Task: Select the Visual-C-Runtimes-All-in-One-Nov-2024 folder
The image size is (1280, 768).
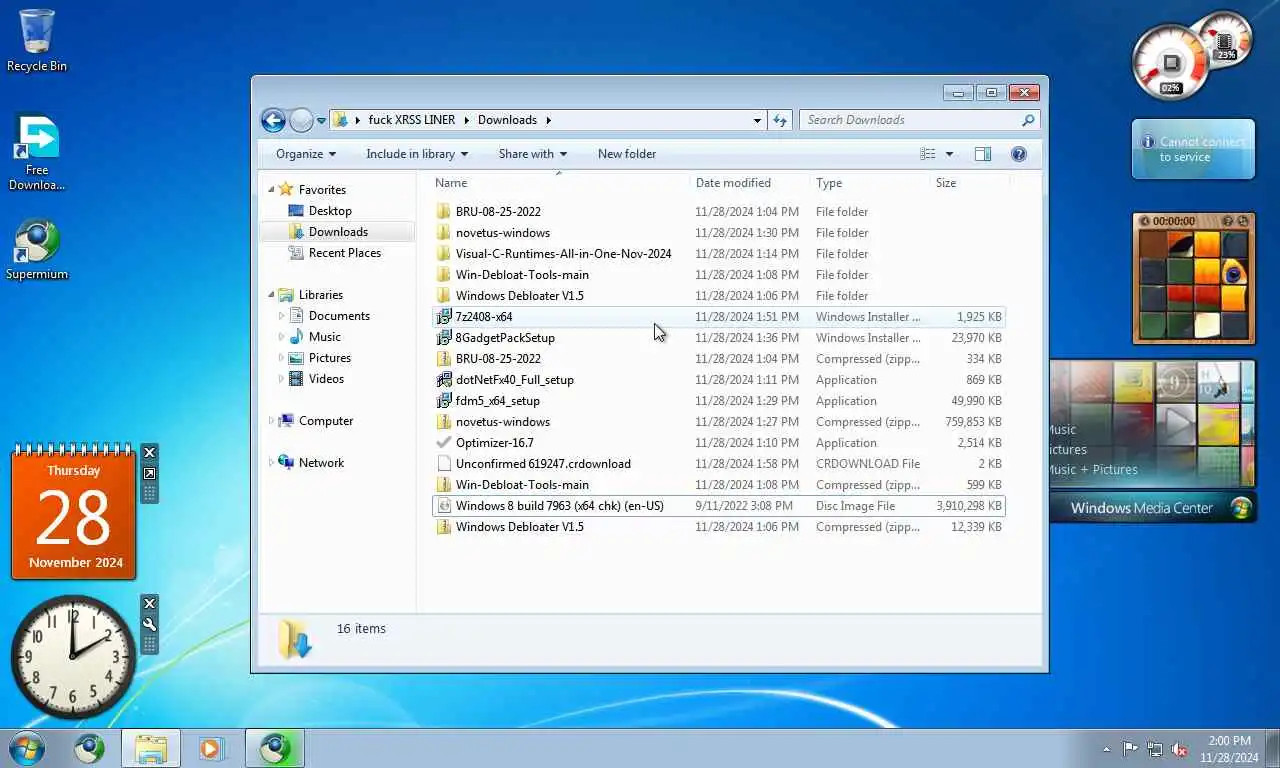Action: tap(719, 254)
